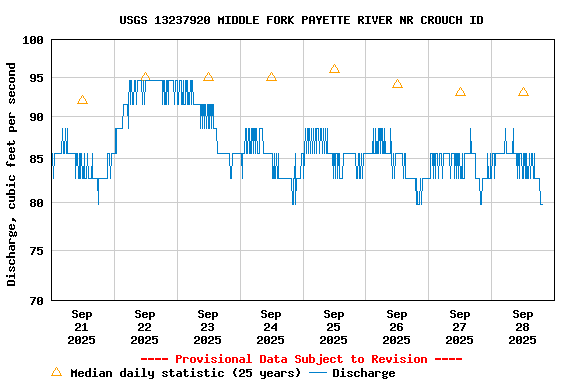576x384 pixels.
Task: Click the Sep 22 2025 date label
Action: click(x=144, y=327)
